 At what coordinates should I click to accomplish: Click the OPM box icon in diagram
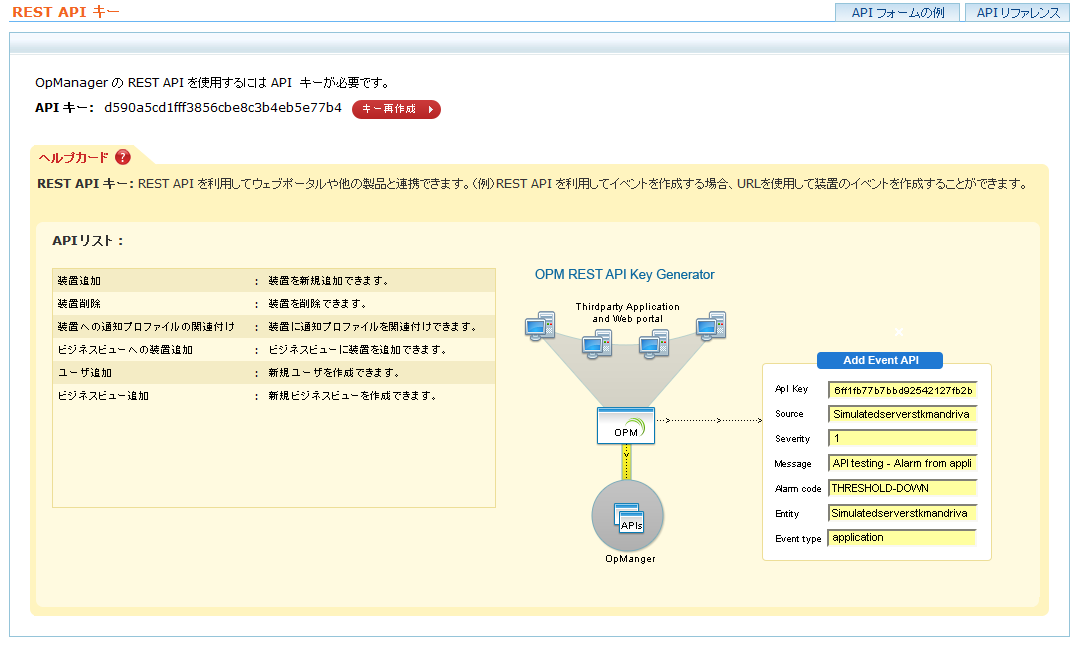[x=626, y=425]
